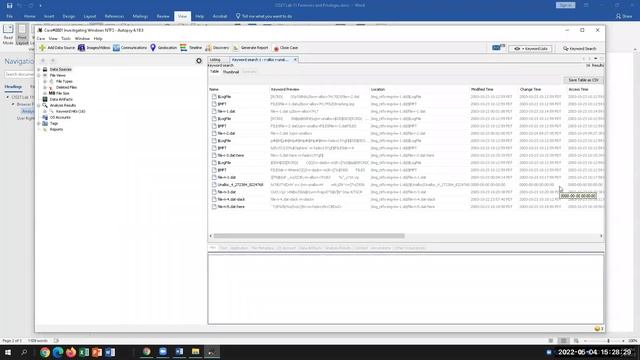The image size is (640, 360).
Task: Click the taskbar search icon
Action: coord(24,352)
